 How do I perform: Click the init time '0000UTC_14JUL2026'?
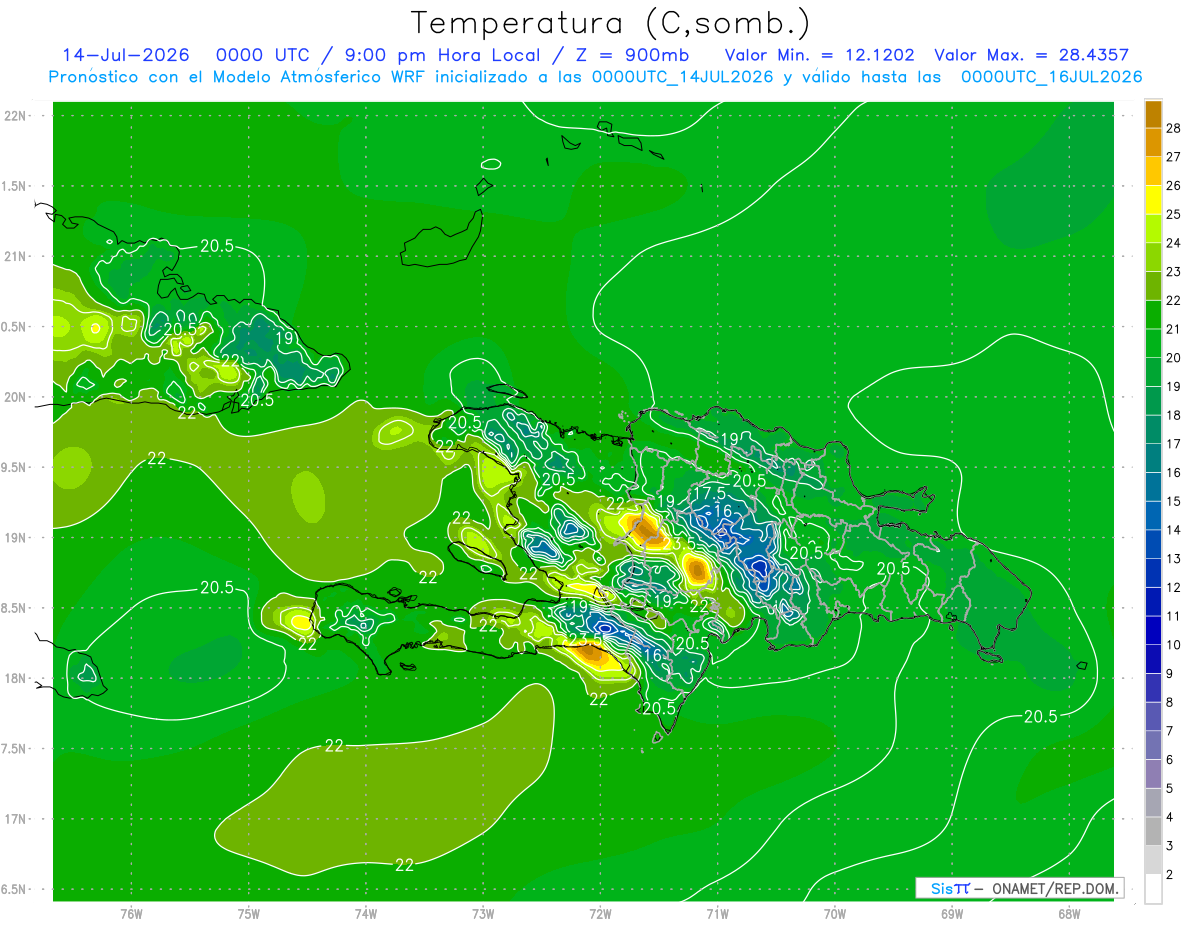tap(682, 77)
